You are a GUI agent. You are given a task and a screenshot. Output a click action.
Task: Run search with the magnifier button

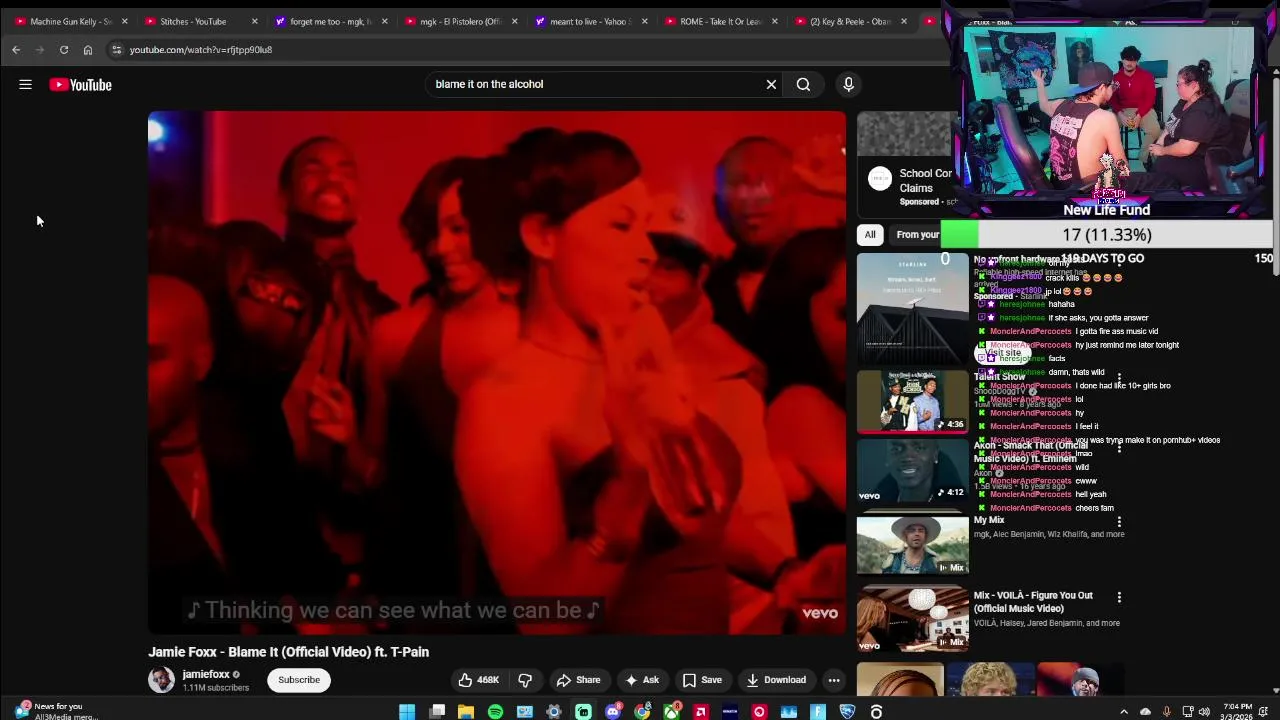pos(803,84)
